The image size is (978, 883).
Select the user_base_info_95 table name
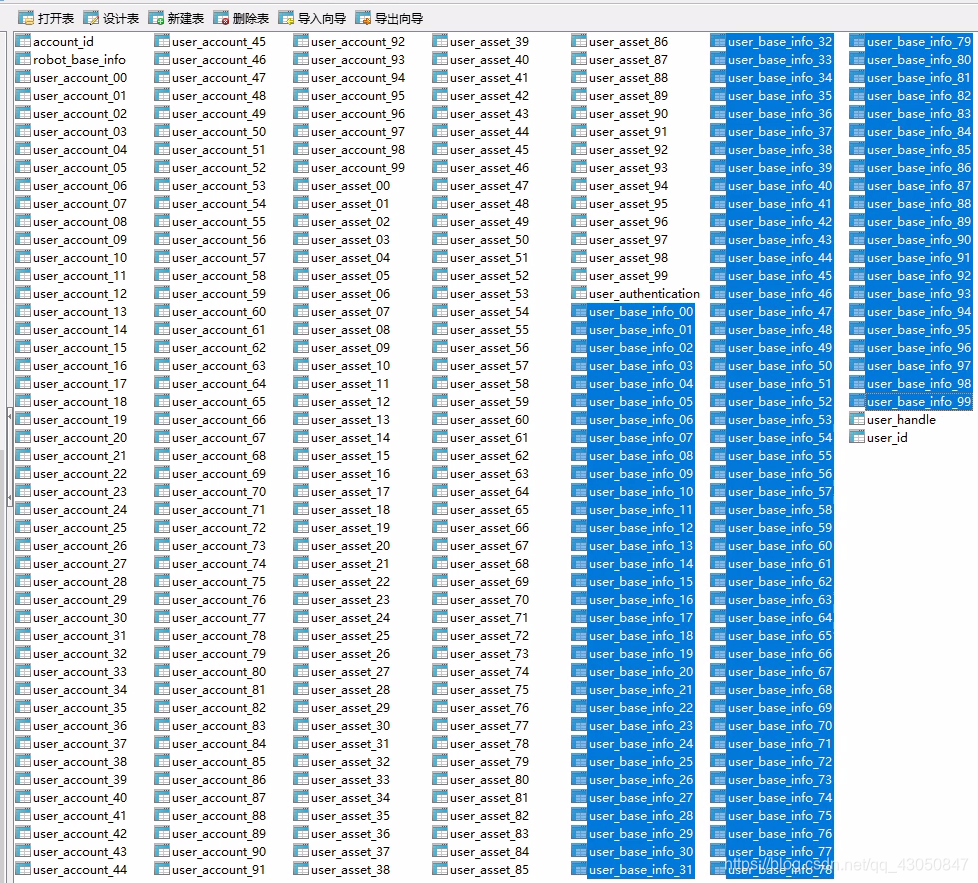click(919, 330)
